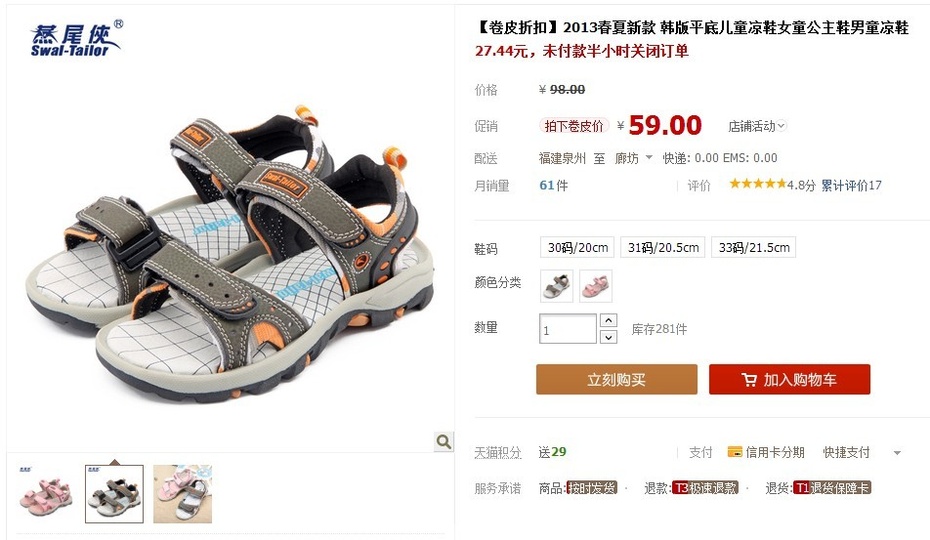Image resolution: width=930 pixels, height=540 pixels.
Task: Decrease quantity with the down arrow
Action: point(609,337)
